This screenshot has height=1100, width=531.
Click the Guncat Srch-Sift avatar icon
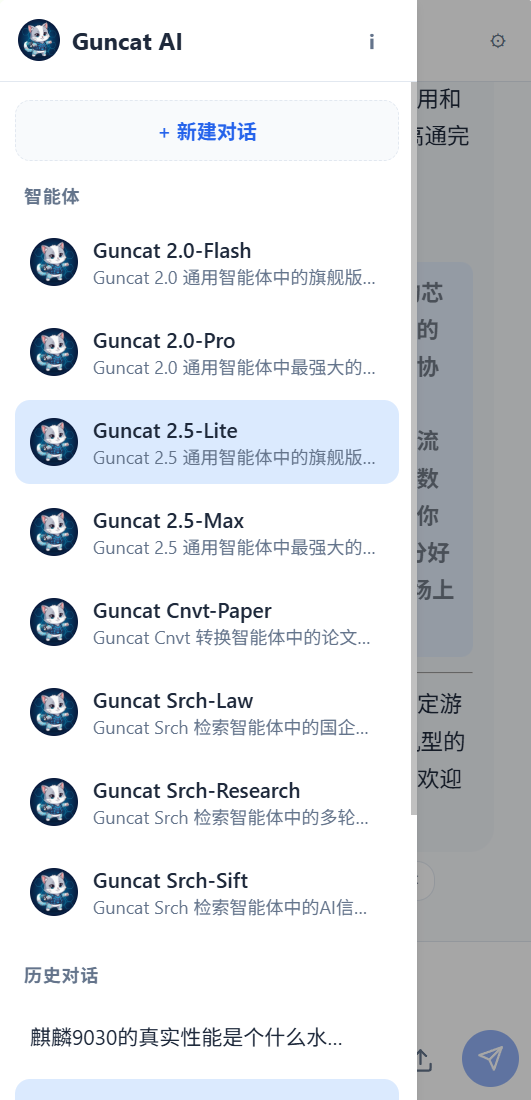click(x=54, y=892)
